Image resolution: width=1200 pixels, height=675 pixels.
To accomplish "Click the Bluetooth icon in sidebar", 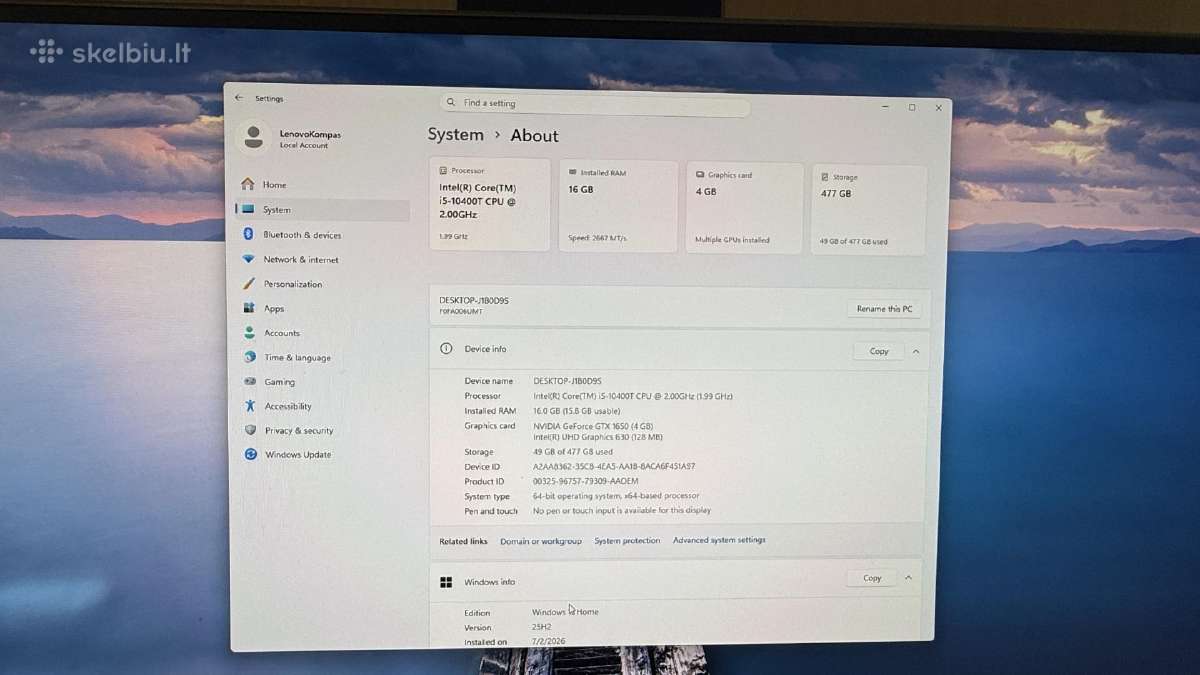I will pos(248,234).
